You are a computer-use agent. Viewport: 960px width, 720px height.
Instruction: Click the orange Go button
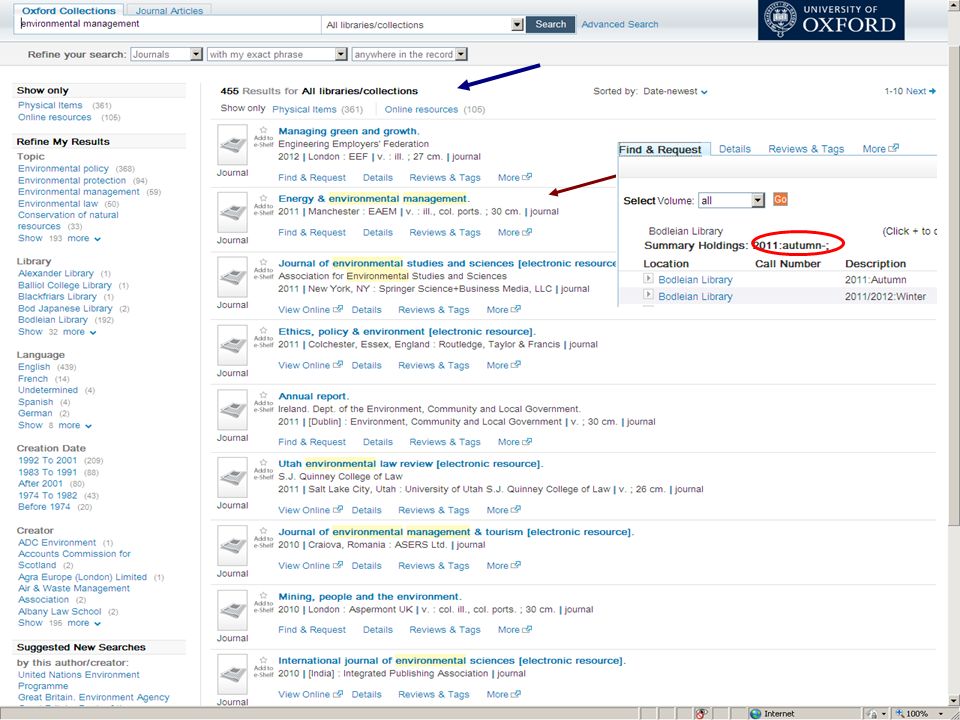click(x=780, y=199)
